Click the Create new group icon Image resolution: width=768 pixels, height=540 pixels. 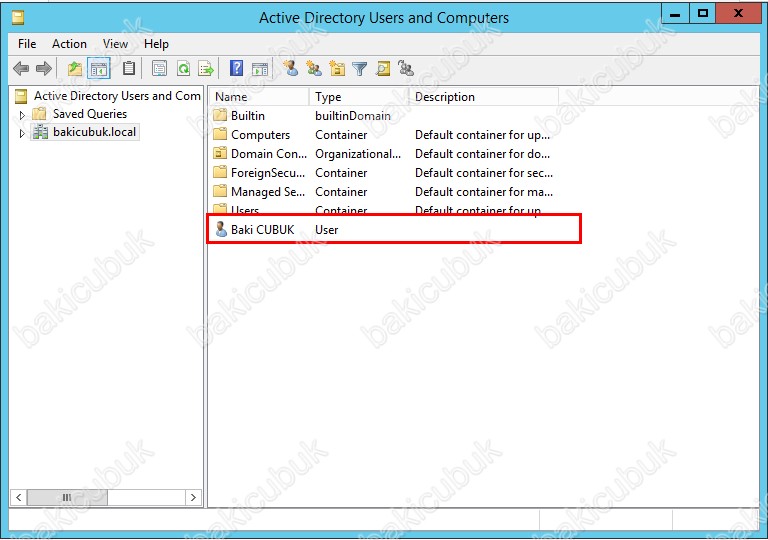[313, 69]
